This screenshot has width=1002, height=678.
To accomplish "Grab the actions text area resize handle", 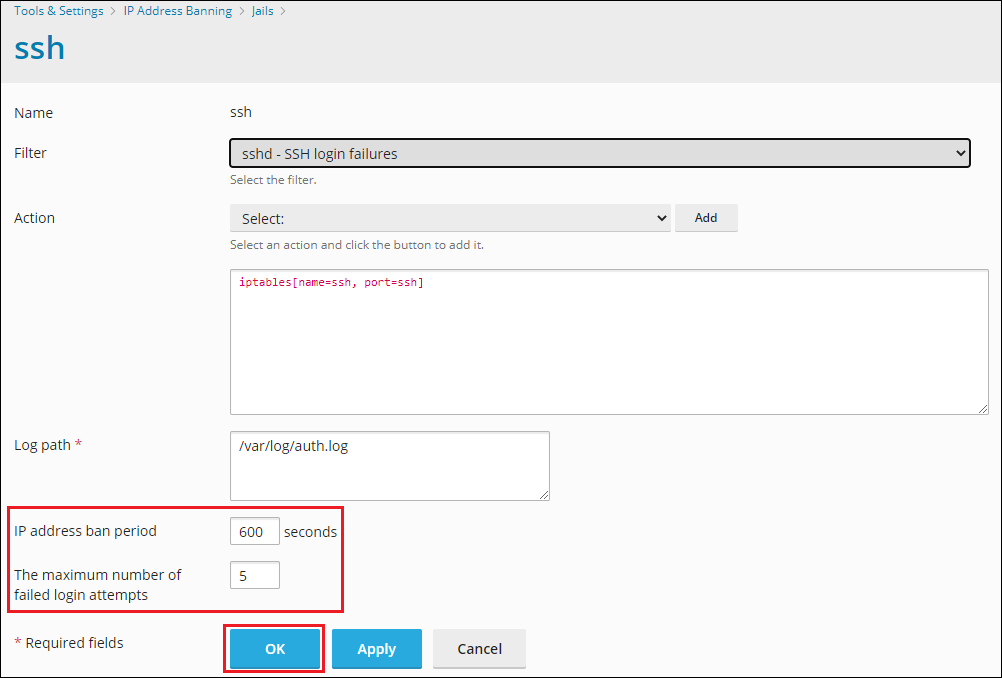I will point(983,408).
